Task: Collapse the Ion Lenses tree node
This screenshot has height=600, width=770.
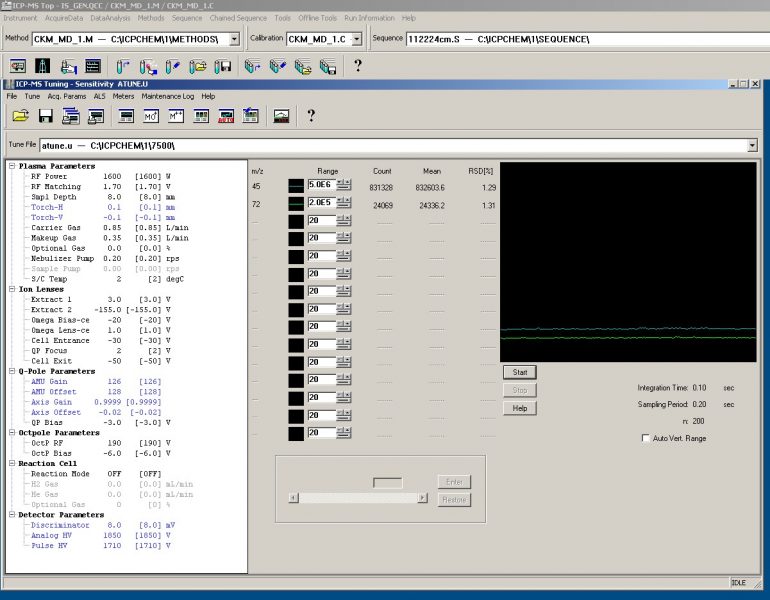Action: [x=12, y=289]
